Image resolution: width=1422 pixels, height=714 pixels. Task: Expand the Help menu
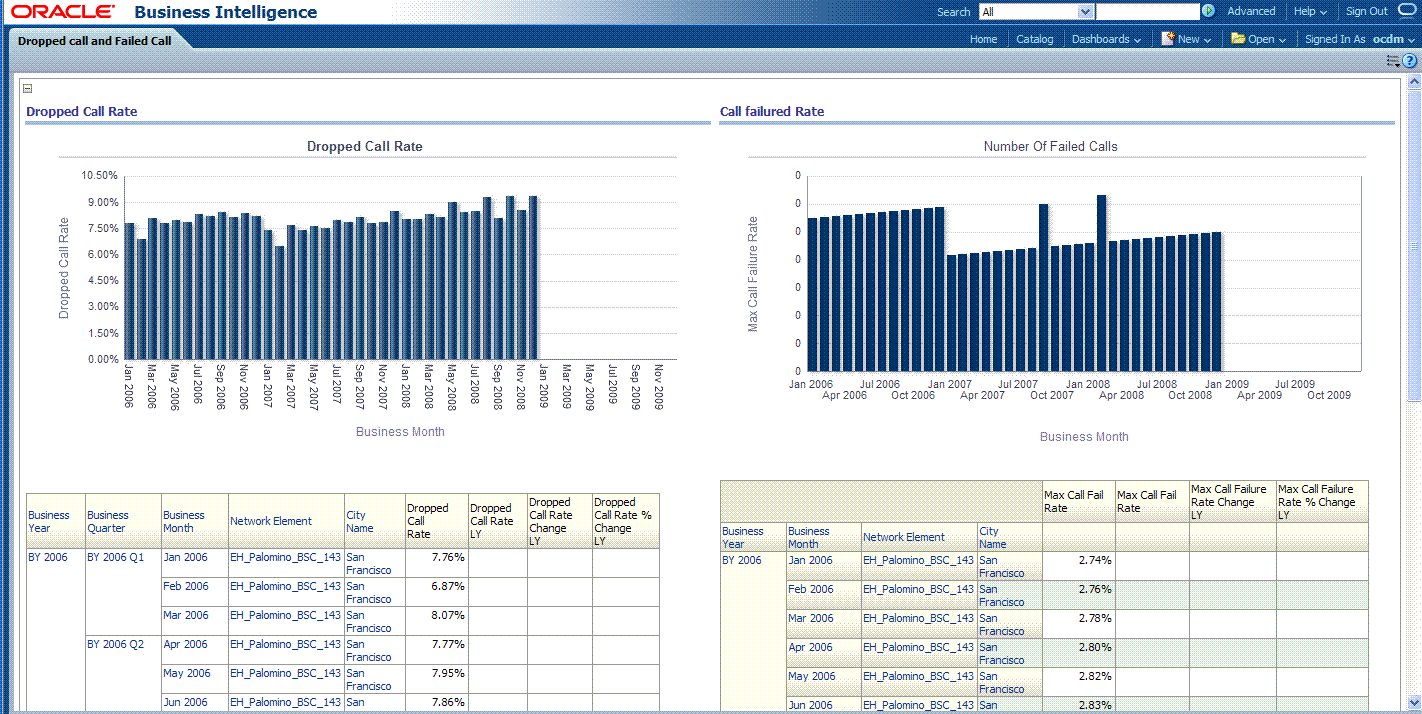tap(1310, 12)
